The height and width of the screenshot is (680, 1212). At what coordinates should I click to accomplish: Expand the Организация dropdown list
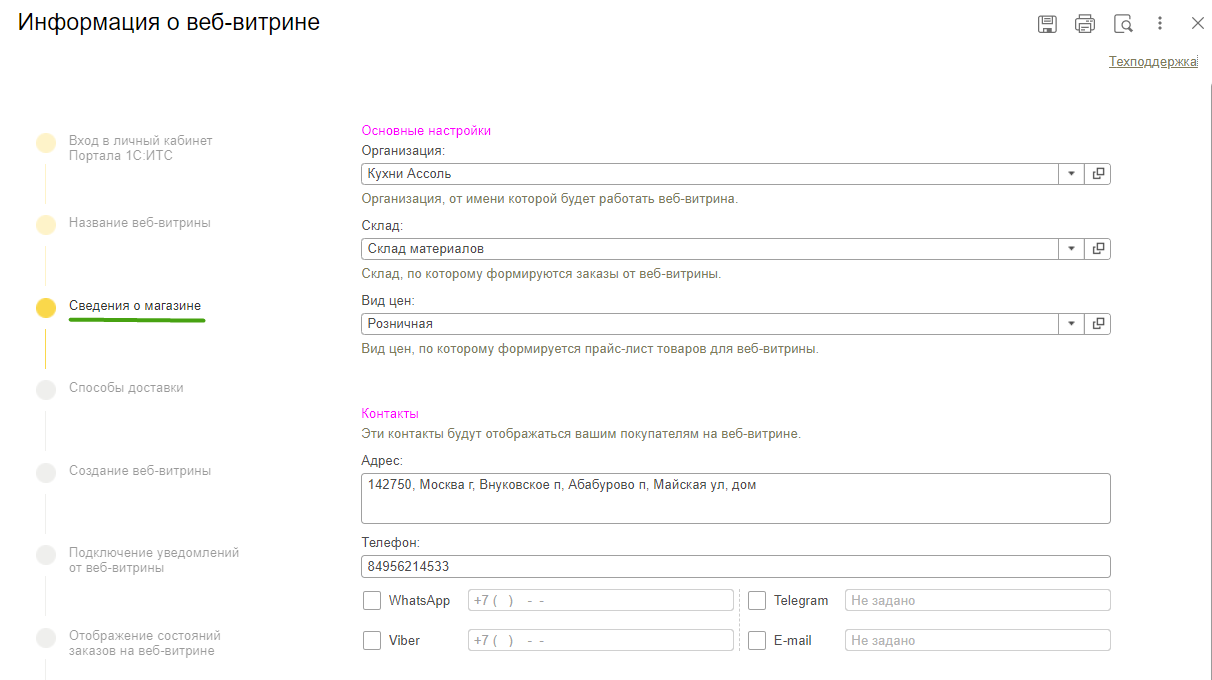1071,174
